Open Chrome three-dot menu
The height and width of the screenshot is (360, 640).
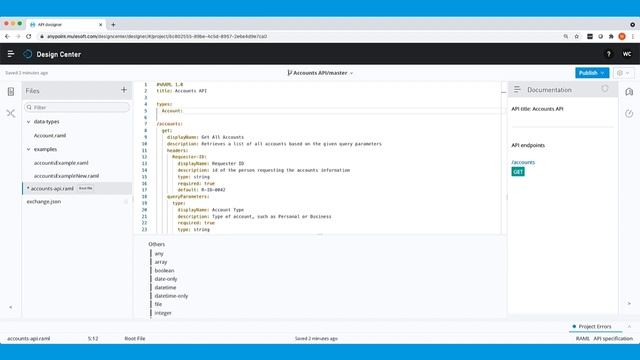633,36
